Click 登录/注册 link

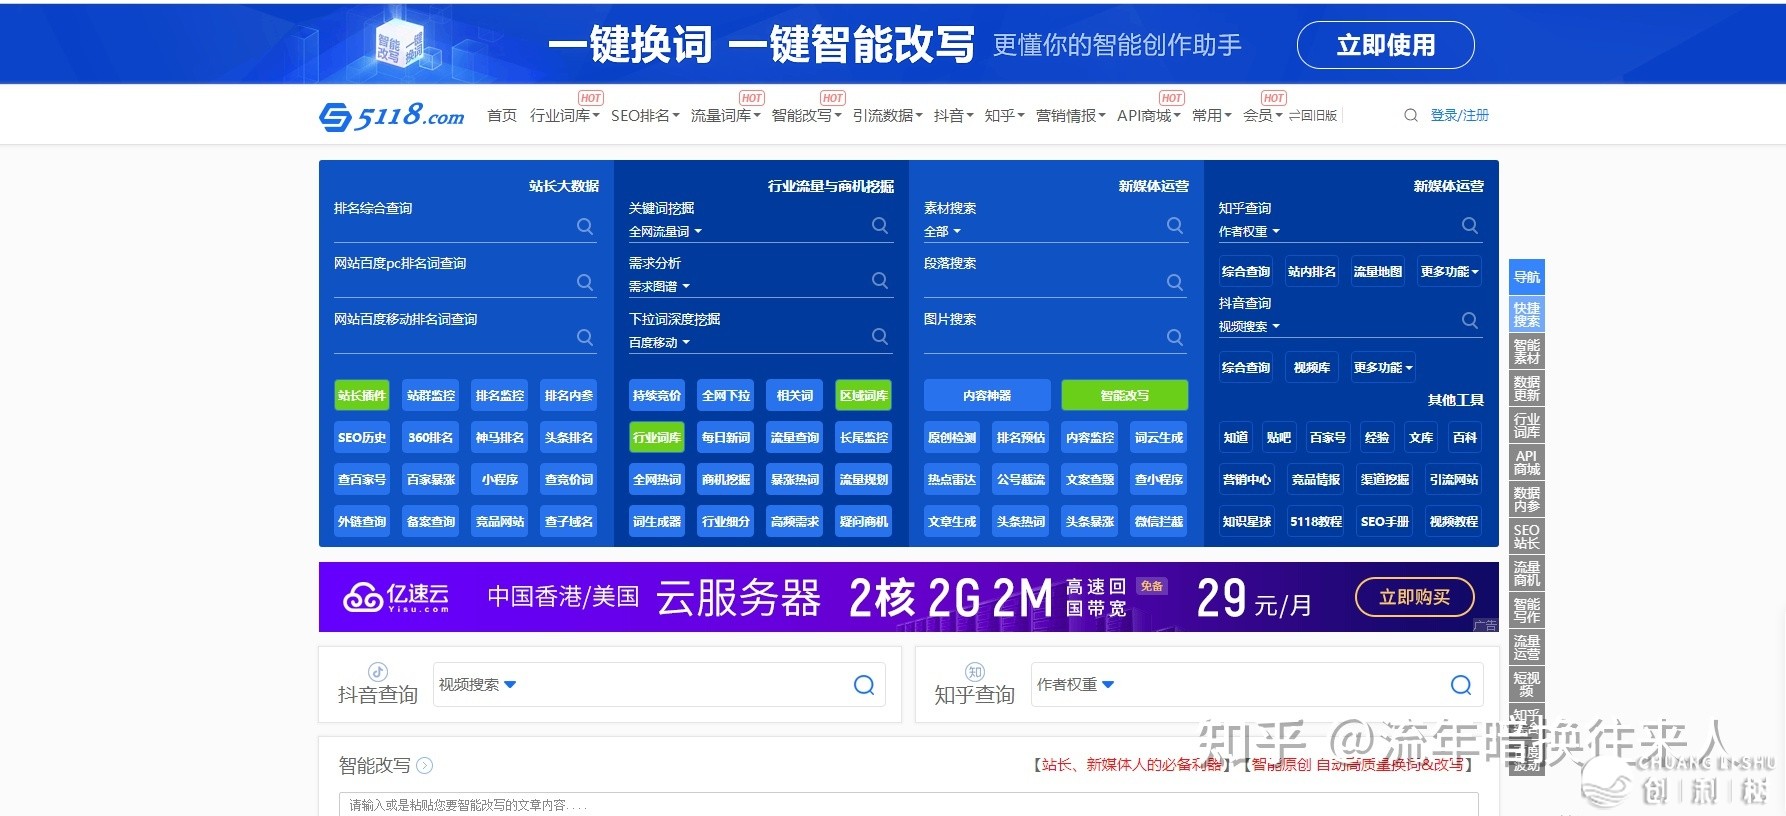pyautogui.click(x=1459, y=115)
